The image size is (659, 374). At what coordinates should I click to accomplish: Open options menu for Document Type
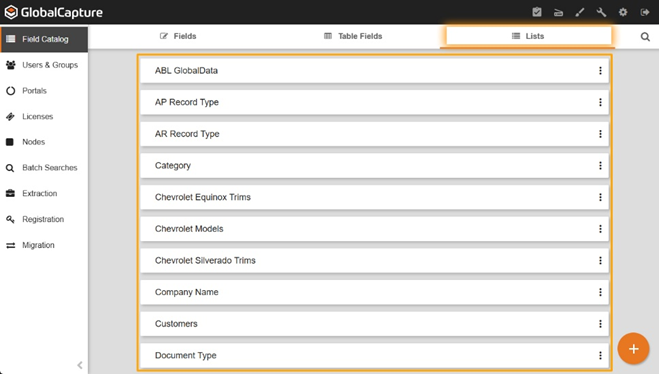tap(600, 356)
